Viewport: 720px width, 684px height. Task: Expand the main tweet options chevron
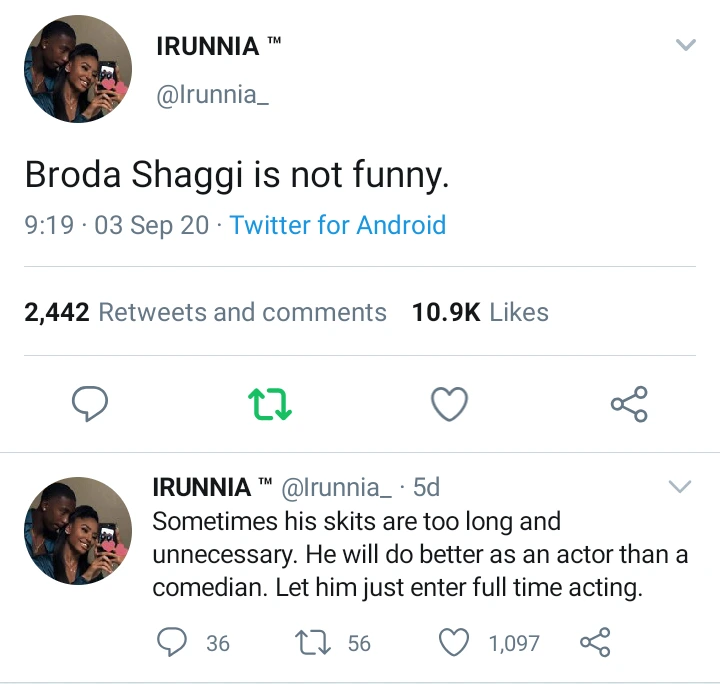point(685,45)
